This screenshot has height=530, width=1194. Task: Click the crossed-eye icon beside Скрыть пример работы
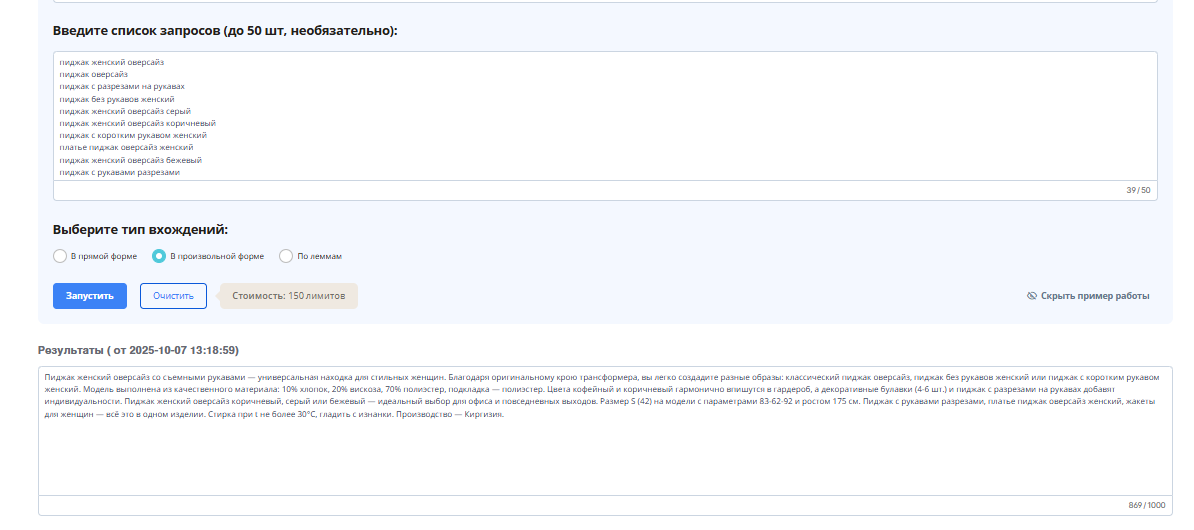[1031, 296]
